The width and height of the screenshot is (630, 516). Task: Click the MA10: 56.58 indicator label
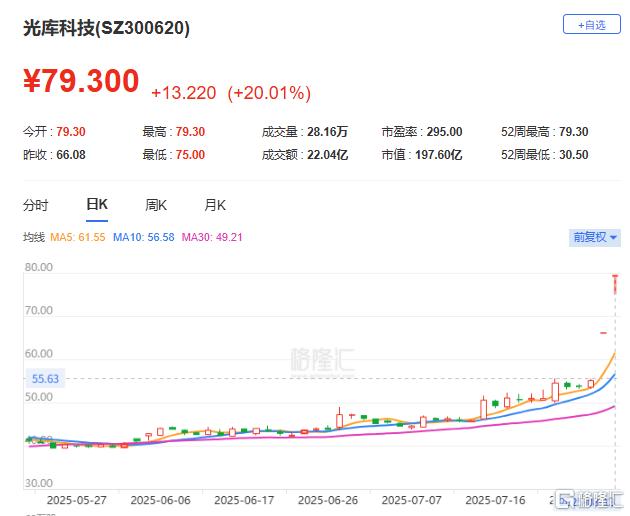144,237
